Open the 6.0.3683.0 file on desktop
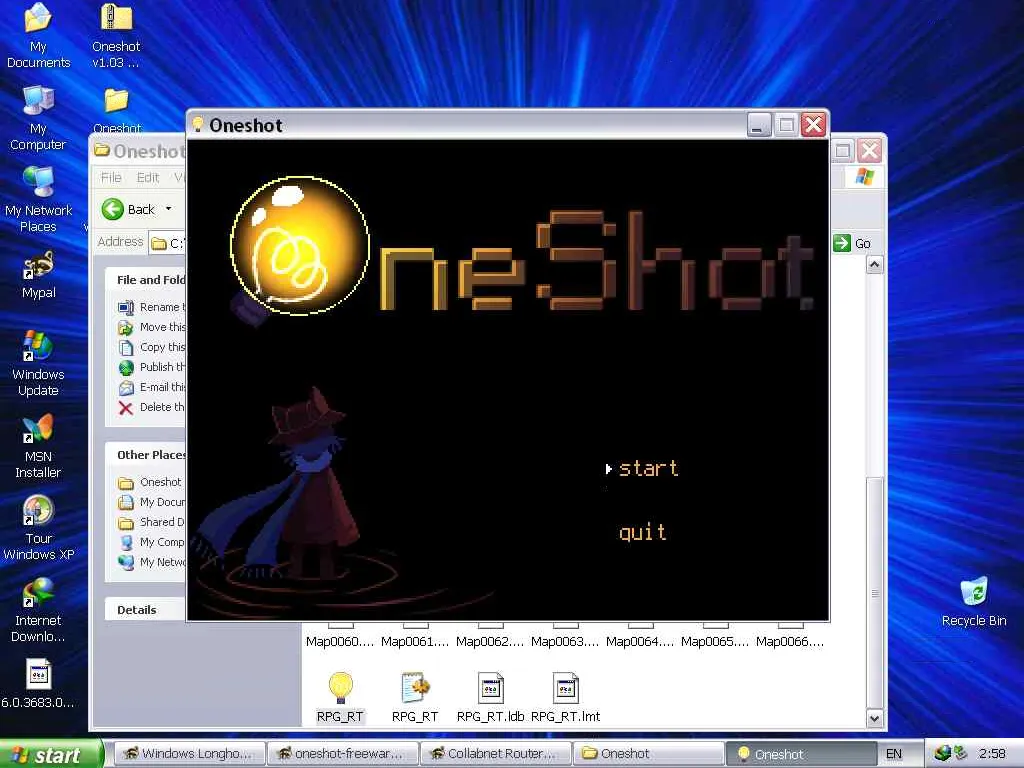Image resolution: width=1024 pixels, height=768 pixels. coord(38,684)
